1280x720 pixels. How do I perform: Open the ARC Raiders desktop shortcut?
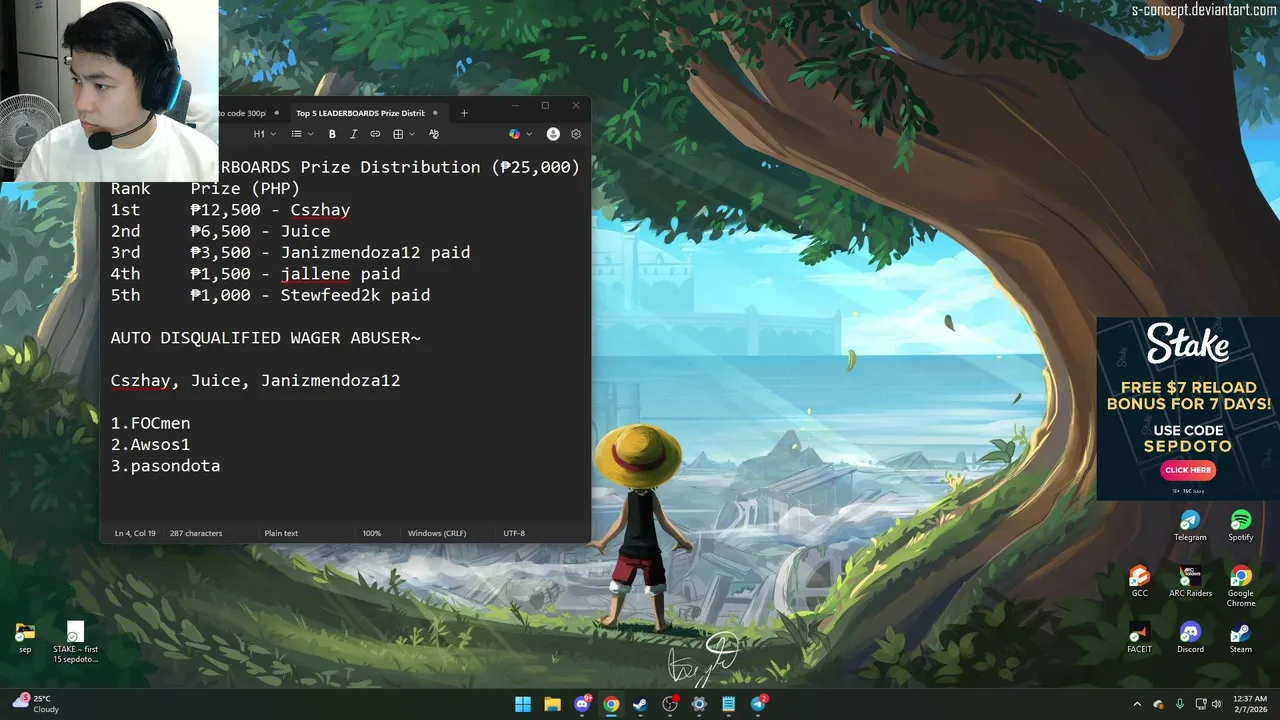click(1190, 582)
